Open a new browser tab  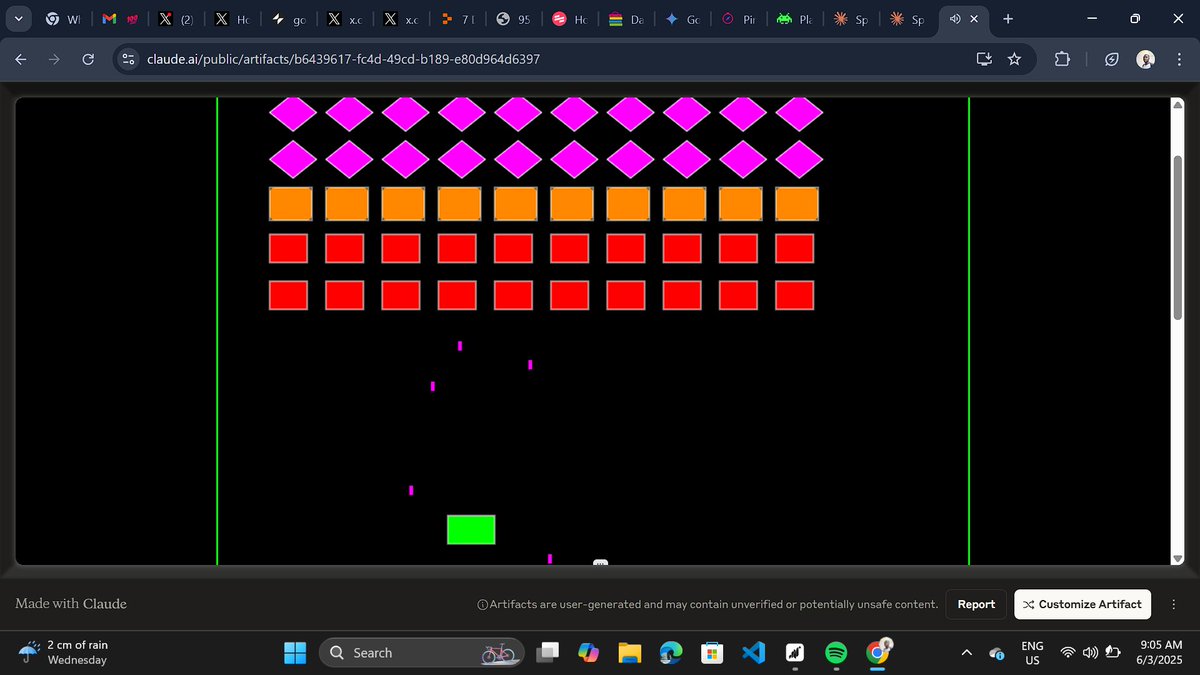(x=1007, y=19)
